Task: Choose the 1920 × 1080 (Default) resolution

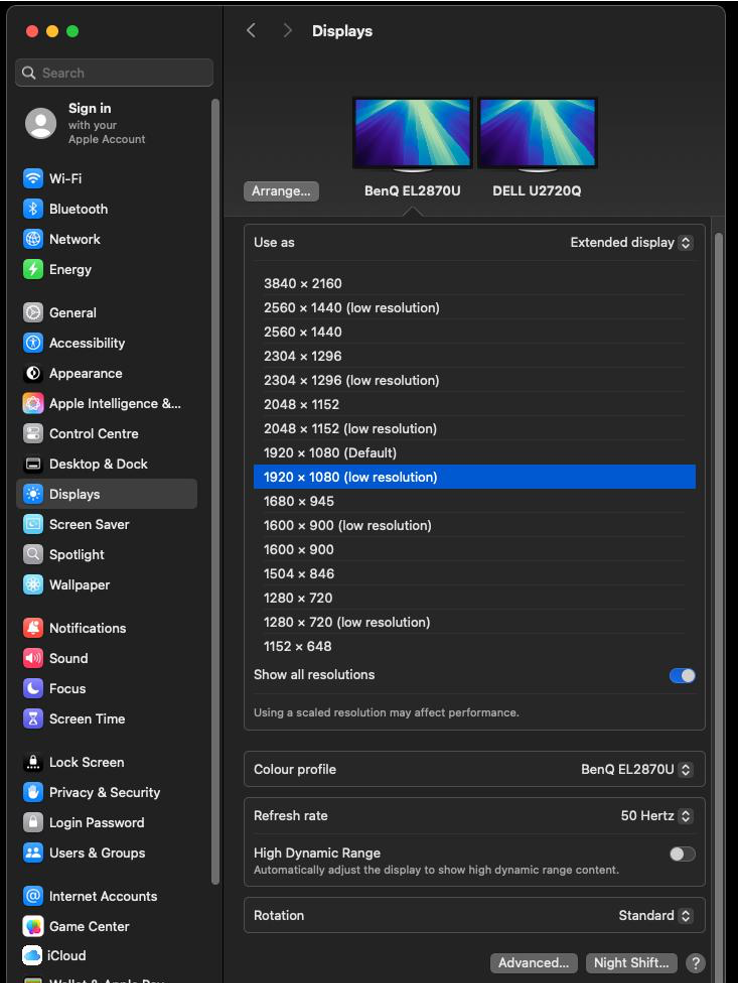Action: point(330,453)
